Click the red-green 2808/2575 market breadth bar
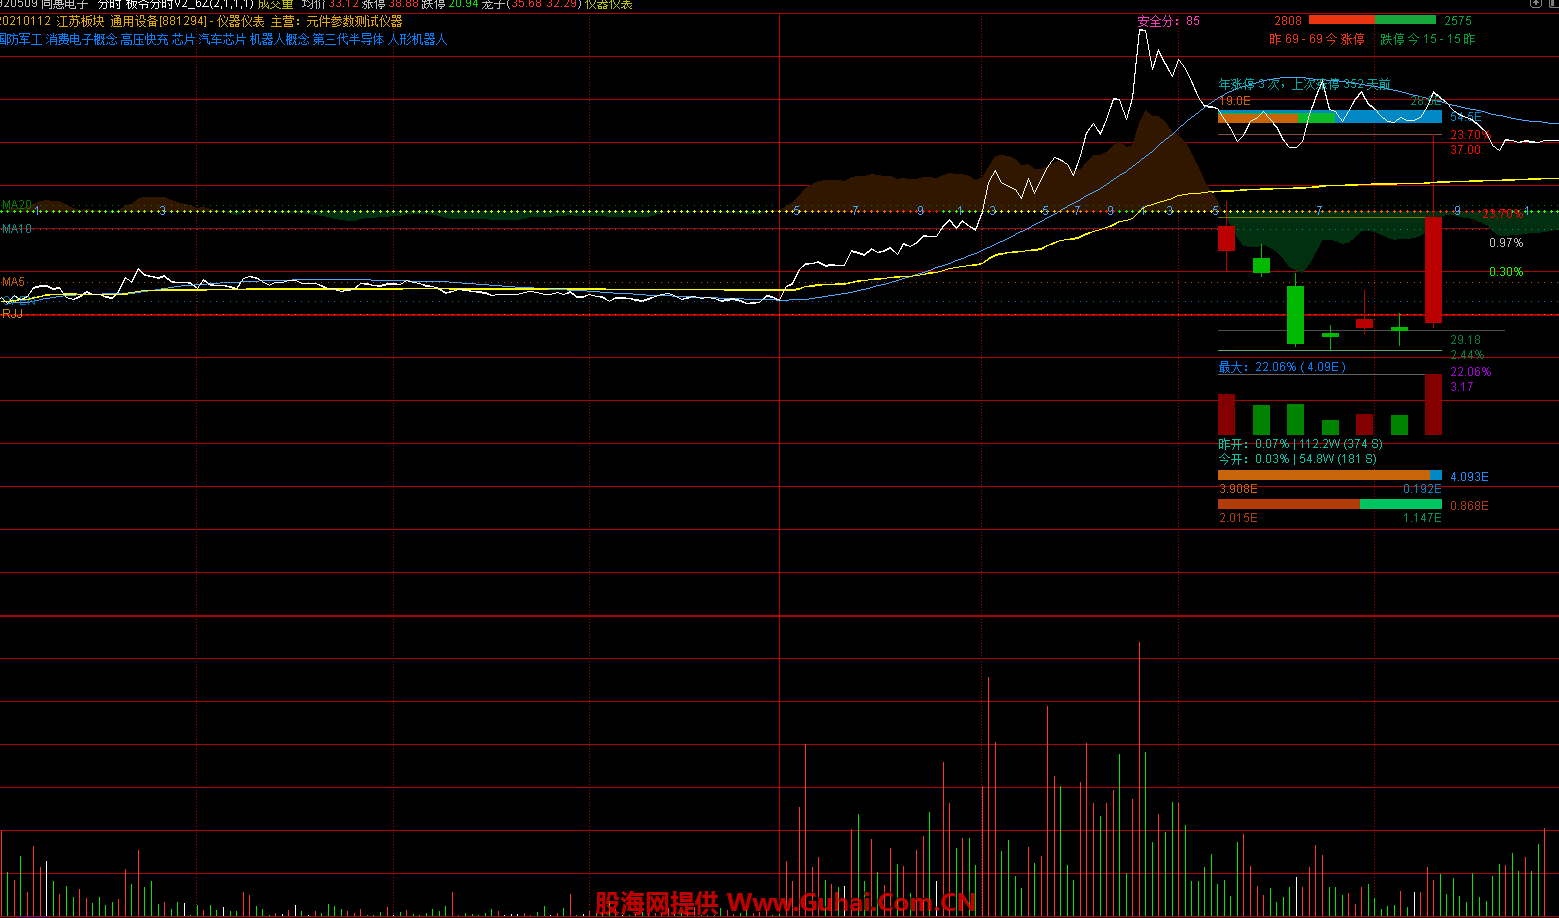Image resolution: width=1559 pixels, height=918 pixels. click(1372, 20)
